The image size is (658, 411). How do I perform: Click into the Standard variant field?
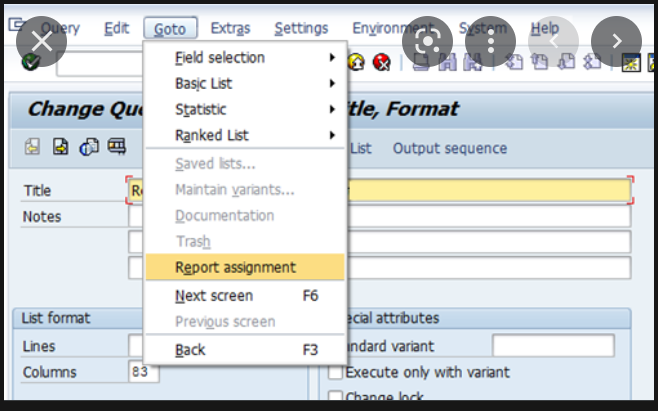(x=553, y=346)
